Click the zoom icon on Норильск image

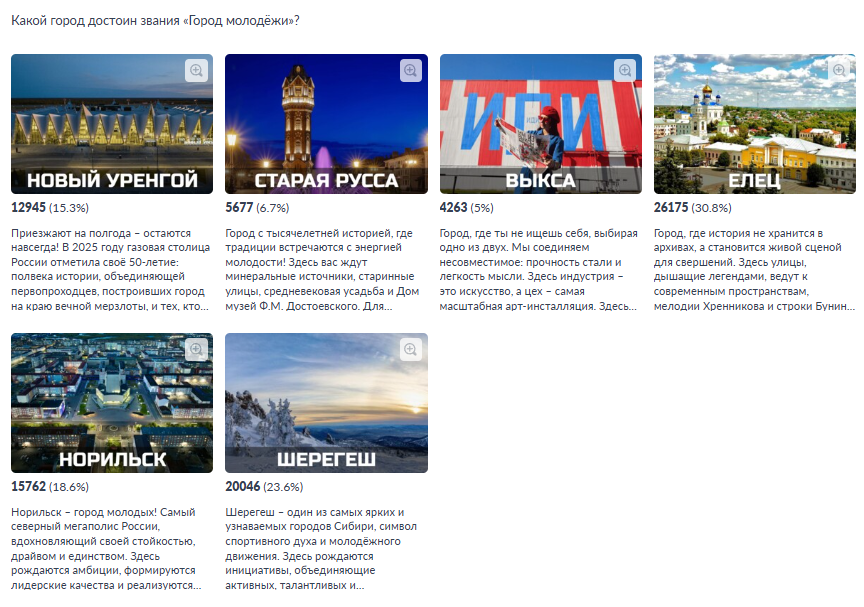pyautogui.click(x=196, y=350)
